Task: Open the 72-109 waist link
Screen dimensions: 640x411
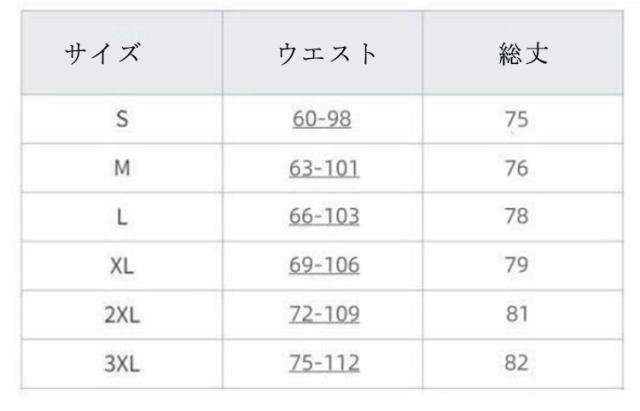Action: [322, 314]
